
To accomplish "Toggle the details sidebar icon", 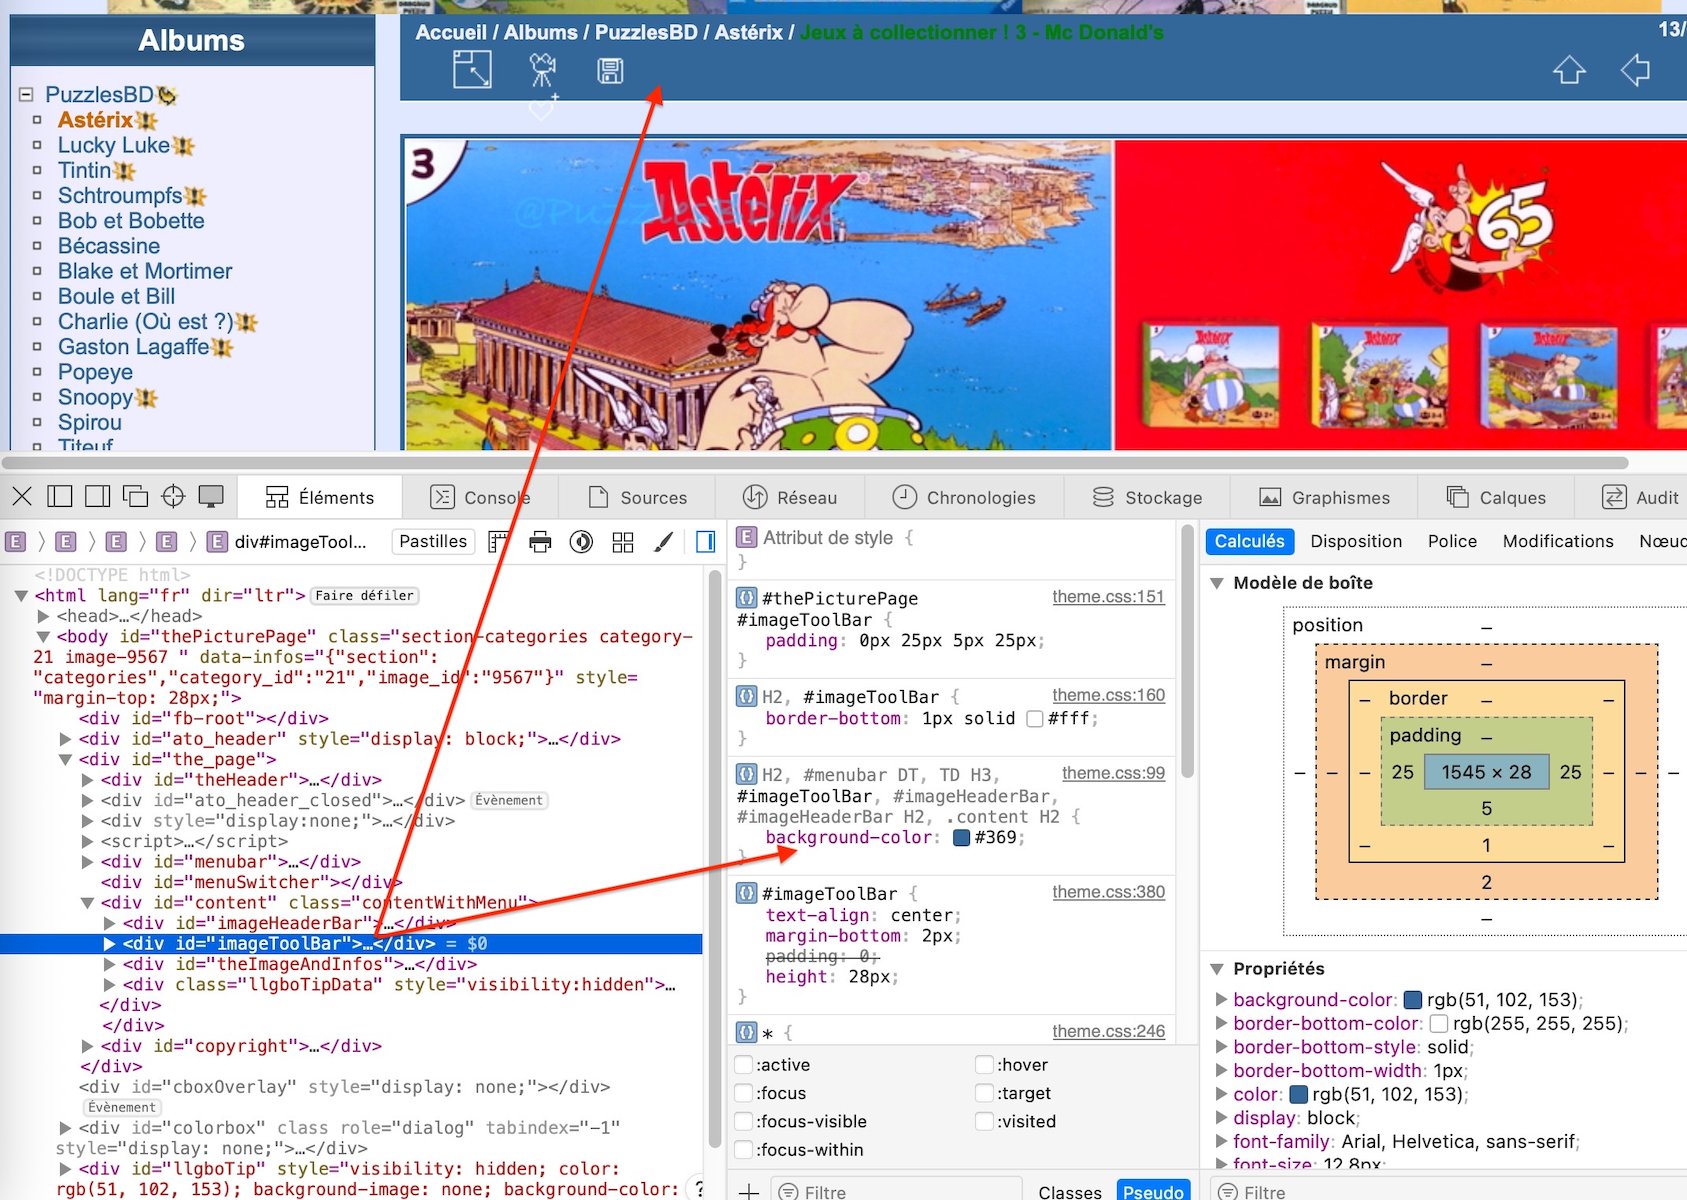I will pos(705,542).
